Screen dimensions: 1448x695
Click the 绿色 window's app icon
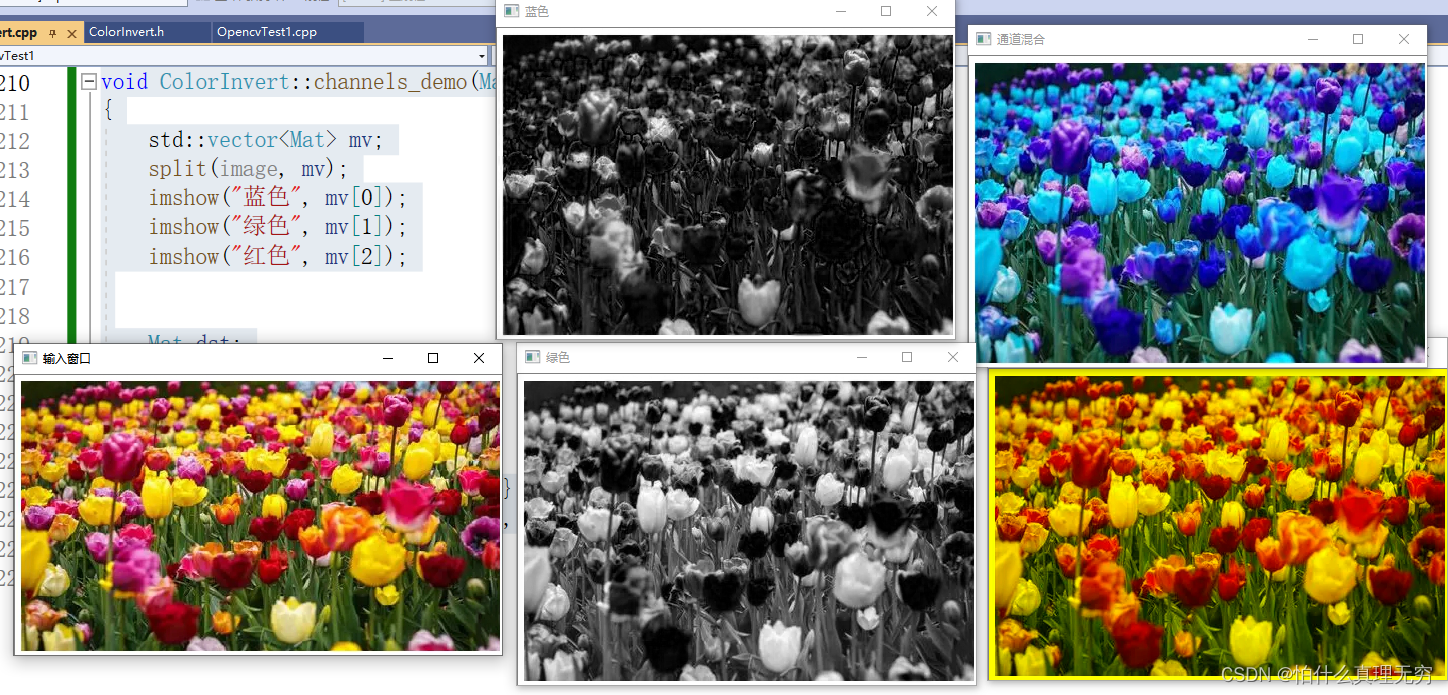point(532,357)
